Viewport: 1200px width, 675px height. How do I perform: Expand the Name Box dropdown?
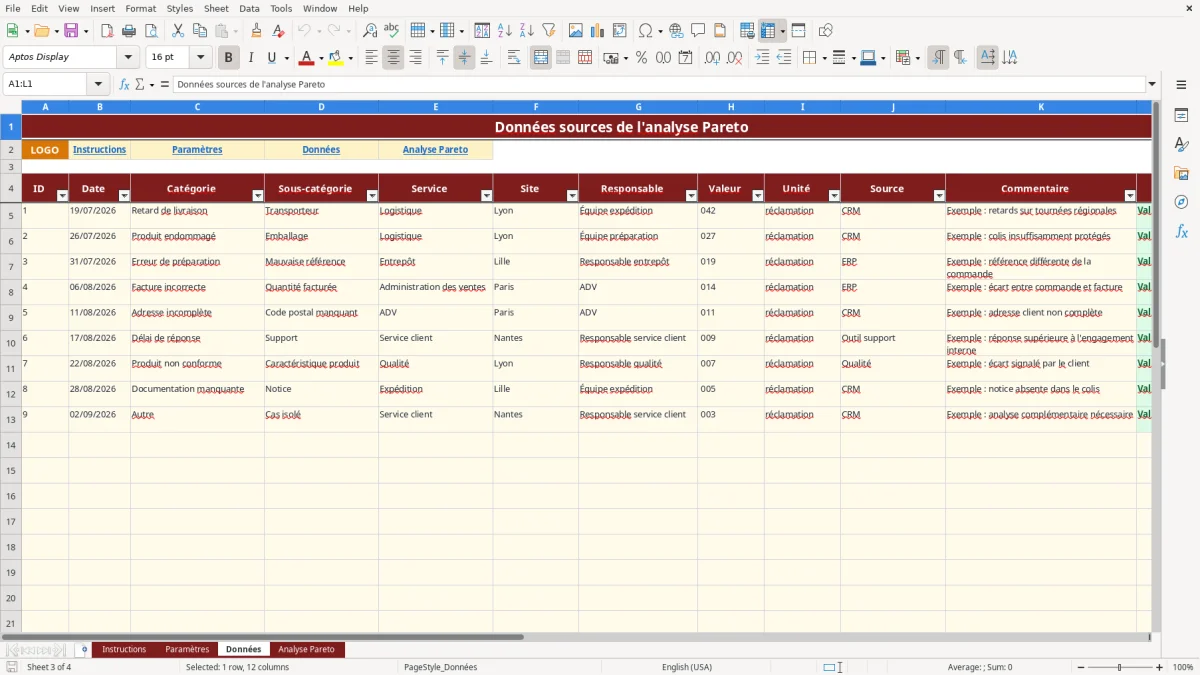point(98,85)
